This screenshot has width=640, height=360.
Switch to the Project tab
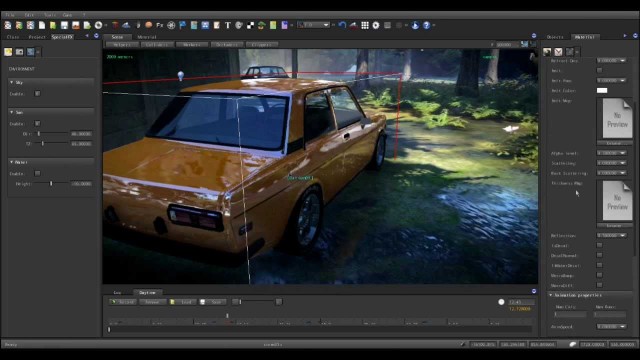37,37
